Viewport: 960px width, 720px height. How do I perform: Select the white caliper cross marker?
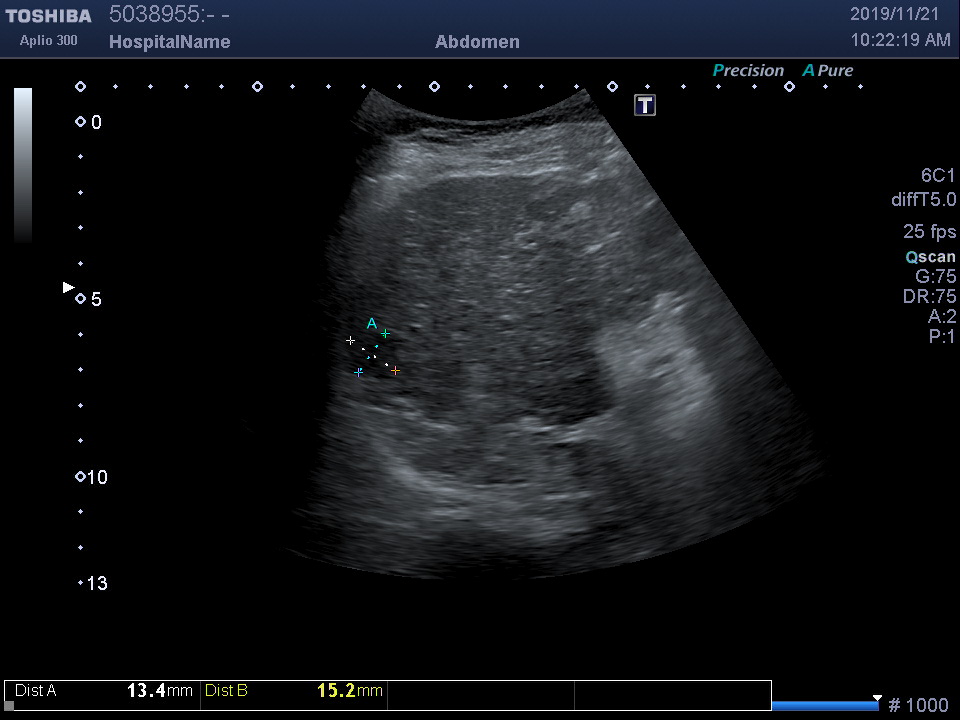pos(350,341)
